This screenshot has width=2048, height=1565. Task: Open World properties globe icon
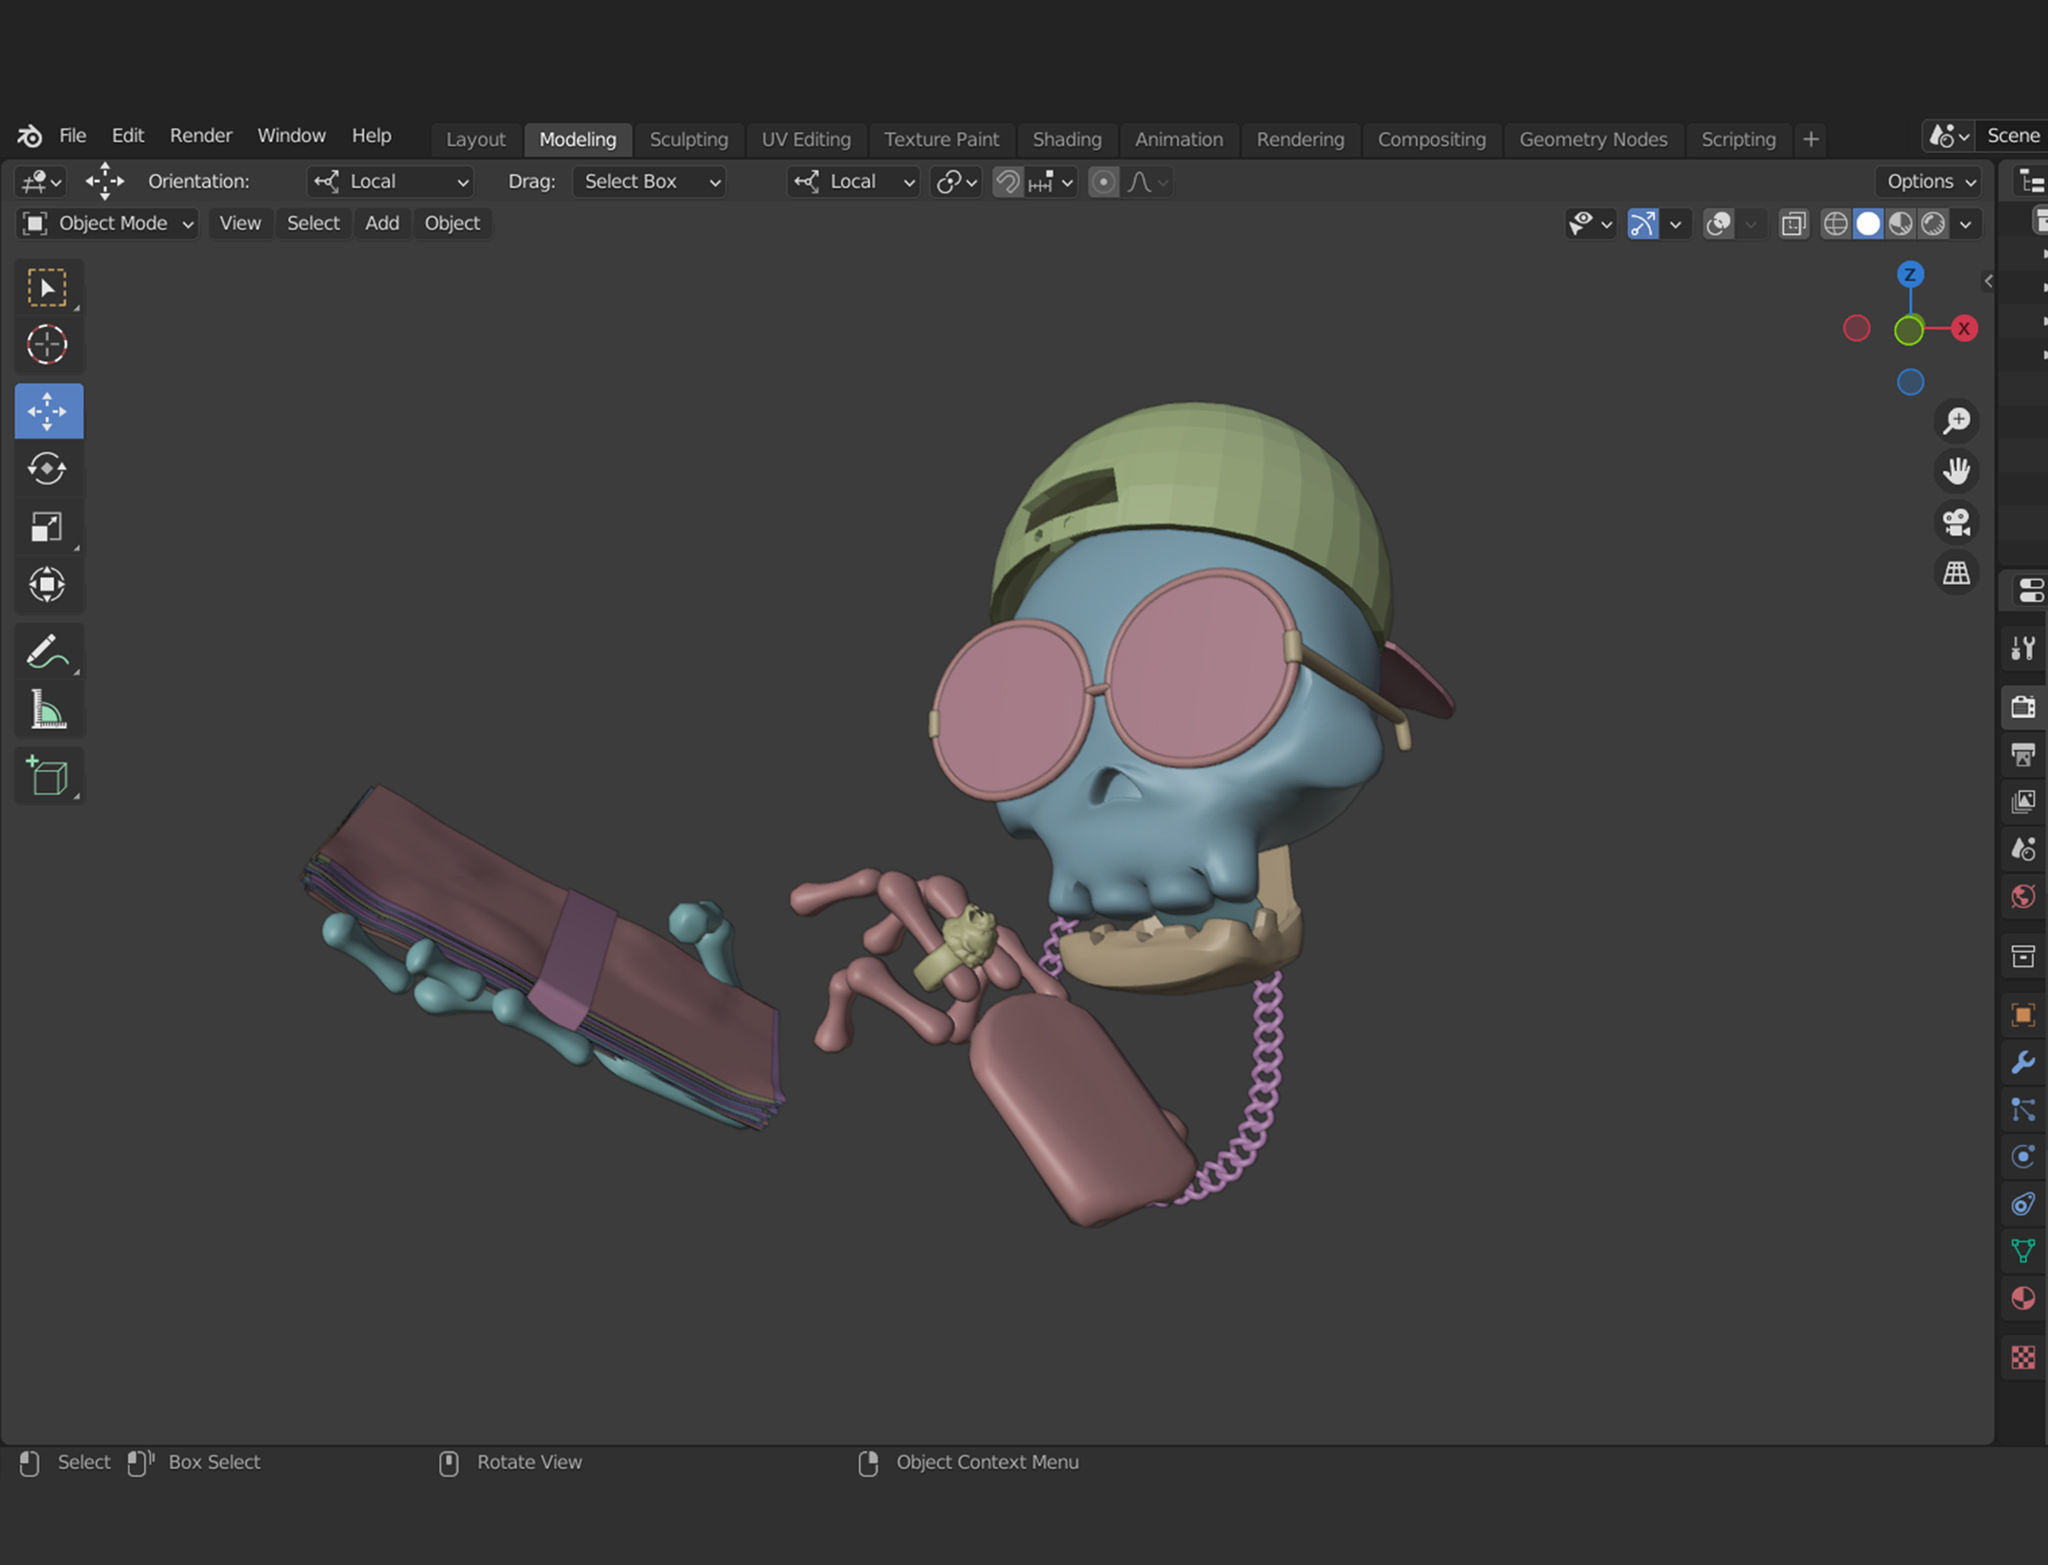[2023, 896]
